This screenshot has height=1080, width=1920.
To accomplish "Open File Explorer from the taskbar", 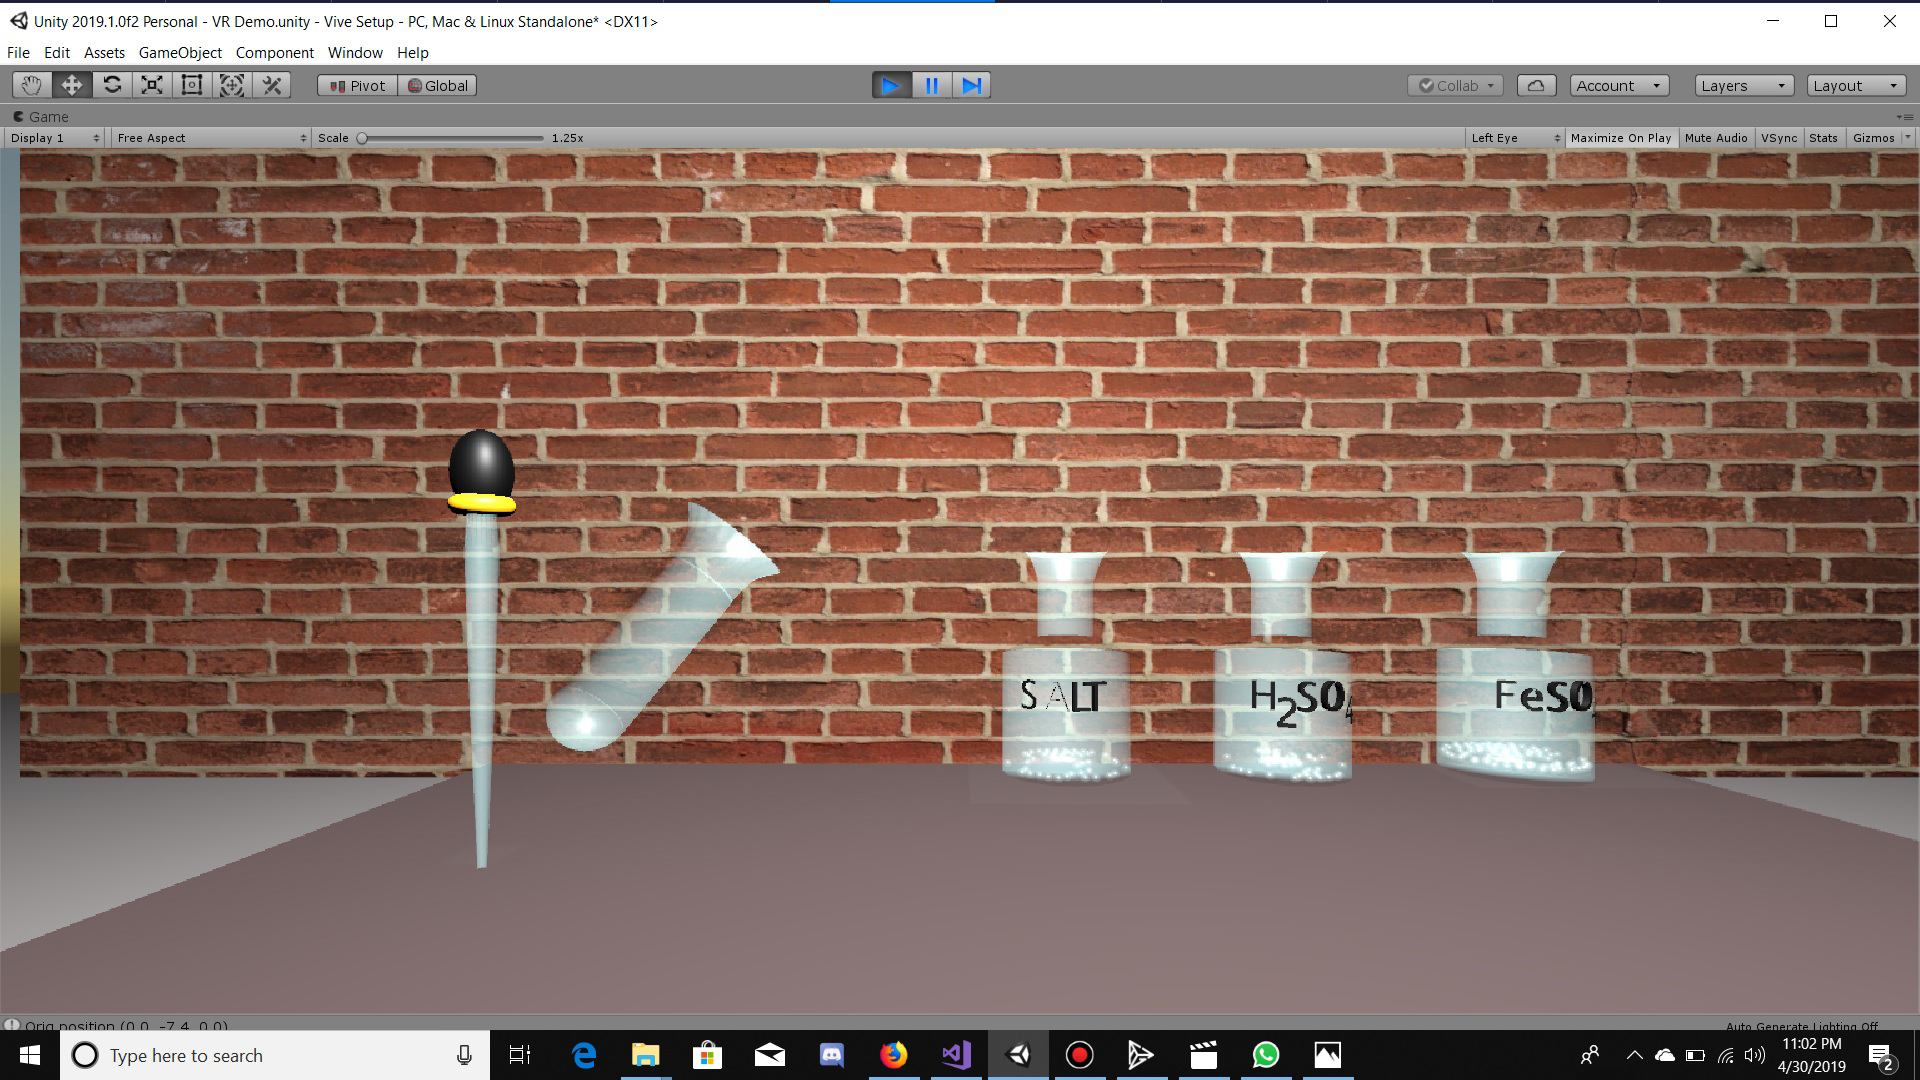I will [x=646, y=1055].
